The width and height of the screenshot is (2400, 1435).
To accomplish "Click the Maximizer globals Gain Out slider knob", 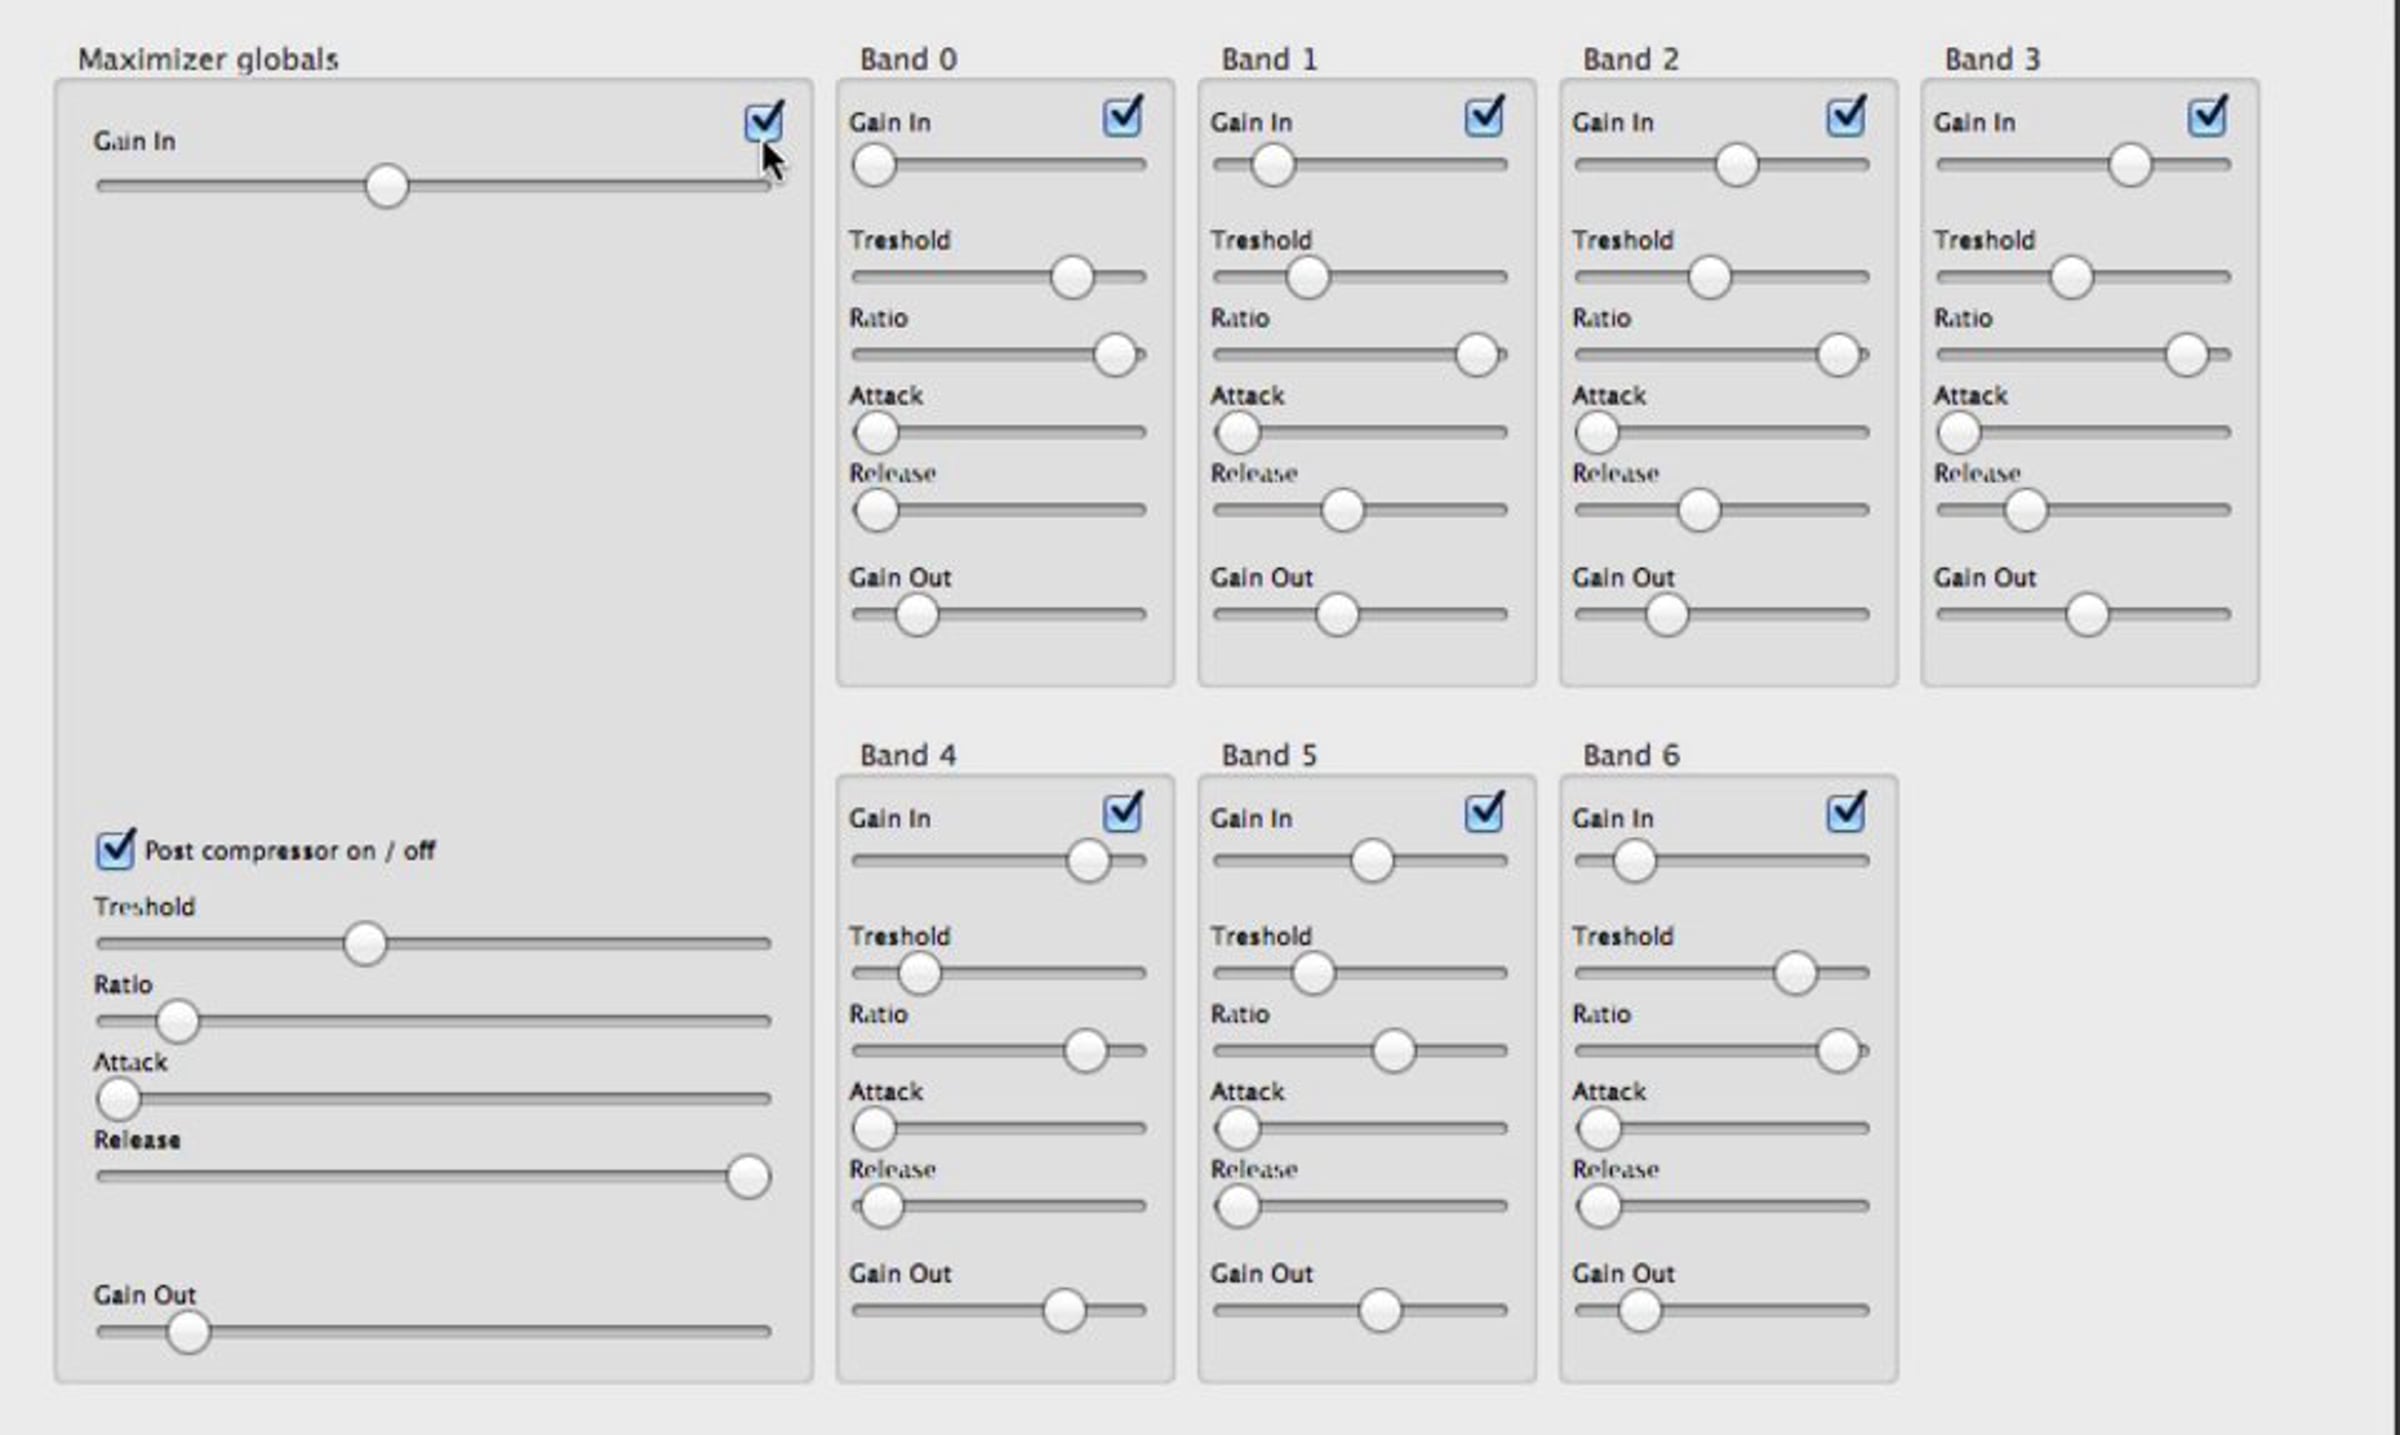I will point(188,1332).
